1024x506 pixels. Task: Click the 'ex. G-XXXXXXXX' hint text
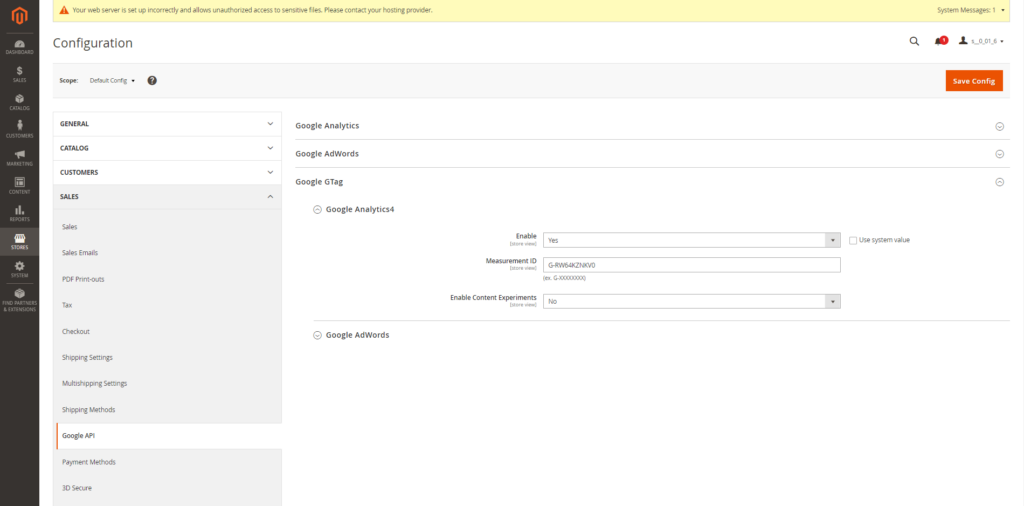pos(564,278)
